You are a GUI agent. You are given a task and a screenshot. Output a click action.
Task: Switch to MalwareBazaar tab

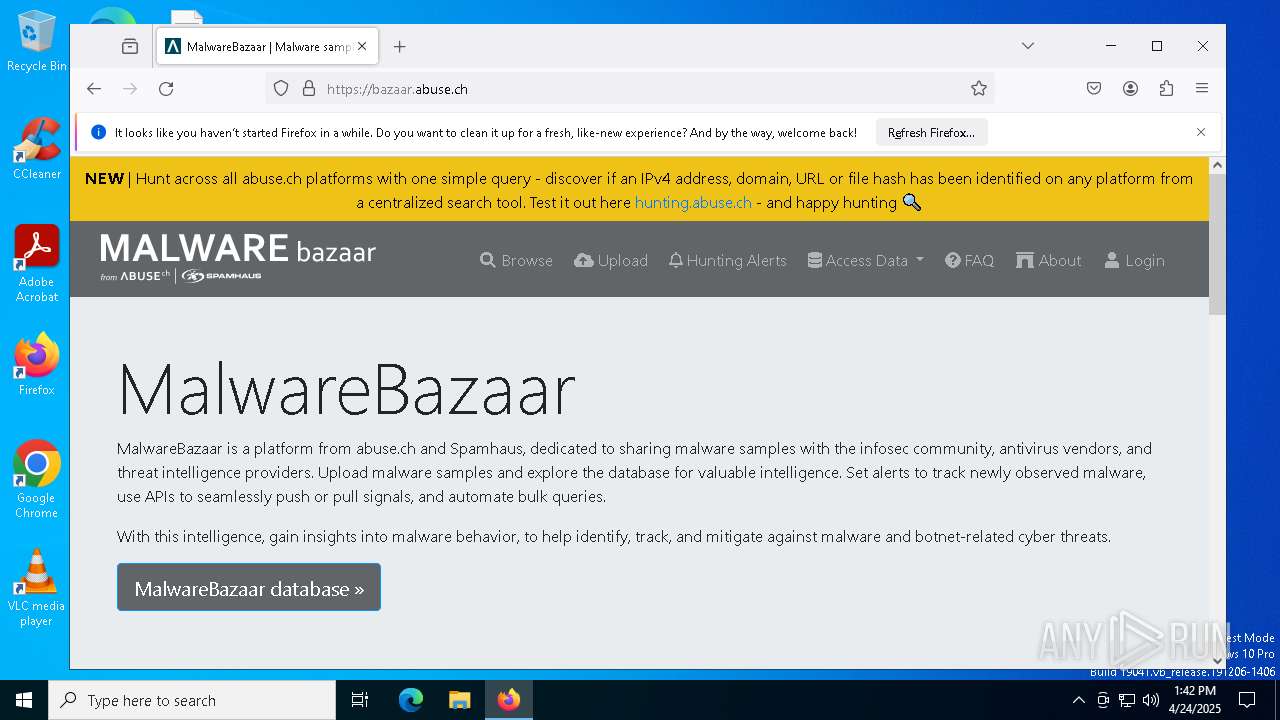(266, 46)
